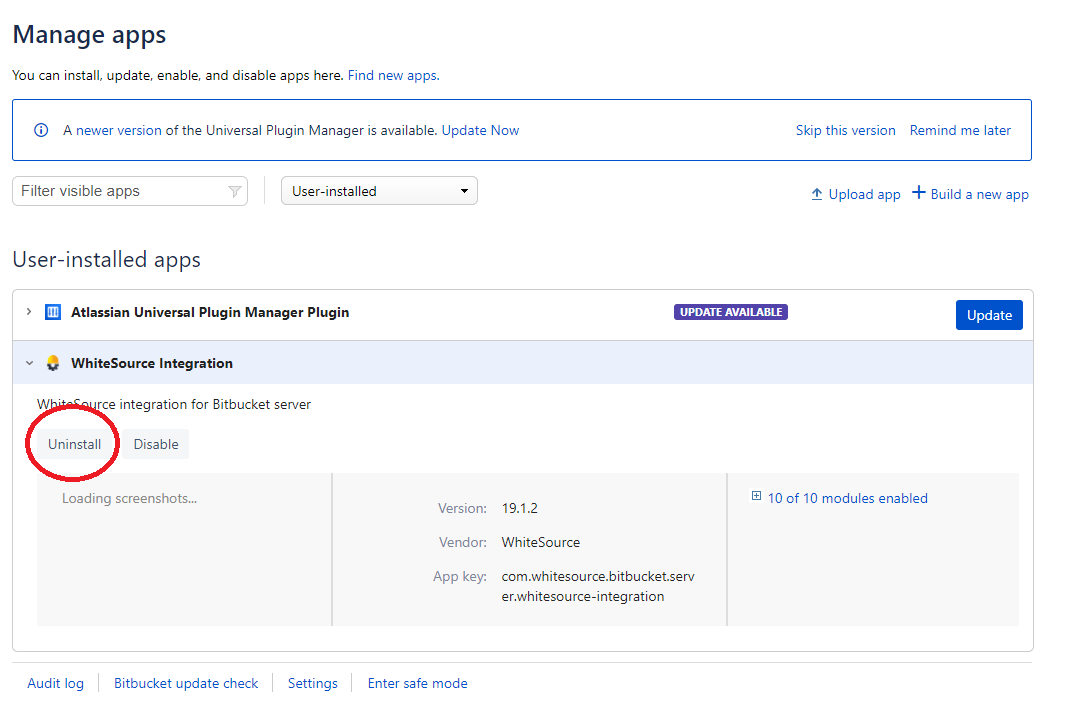This screenshot has height=713, width=1070.
Task: Uninstall the WhiteSource Integration app
Action: point(75,444)
